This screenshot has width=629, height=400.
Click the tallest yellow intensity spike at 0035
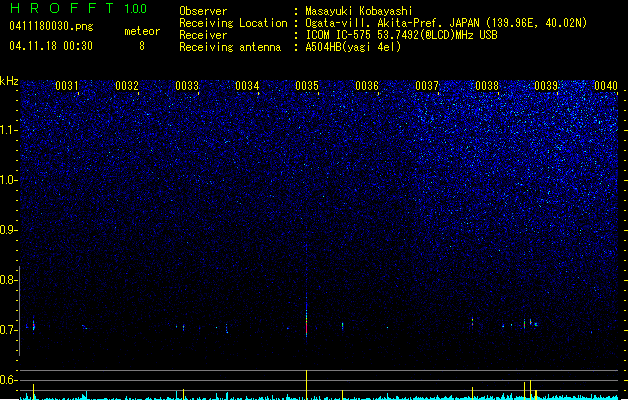pyautogui.click(x=306, y=385)
